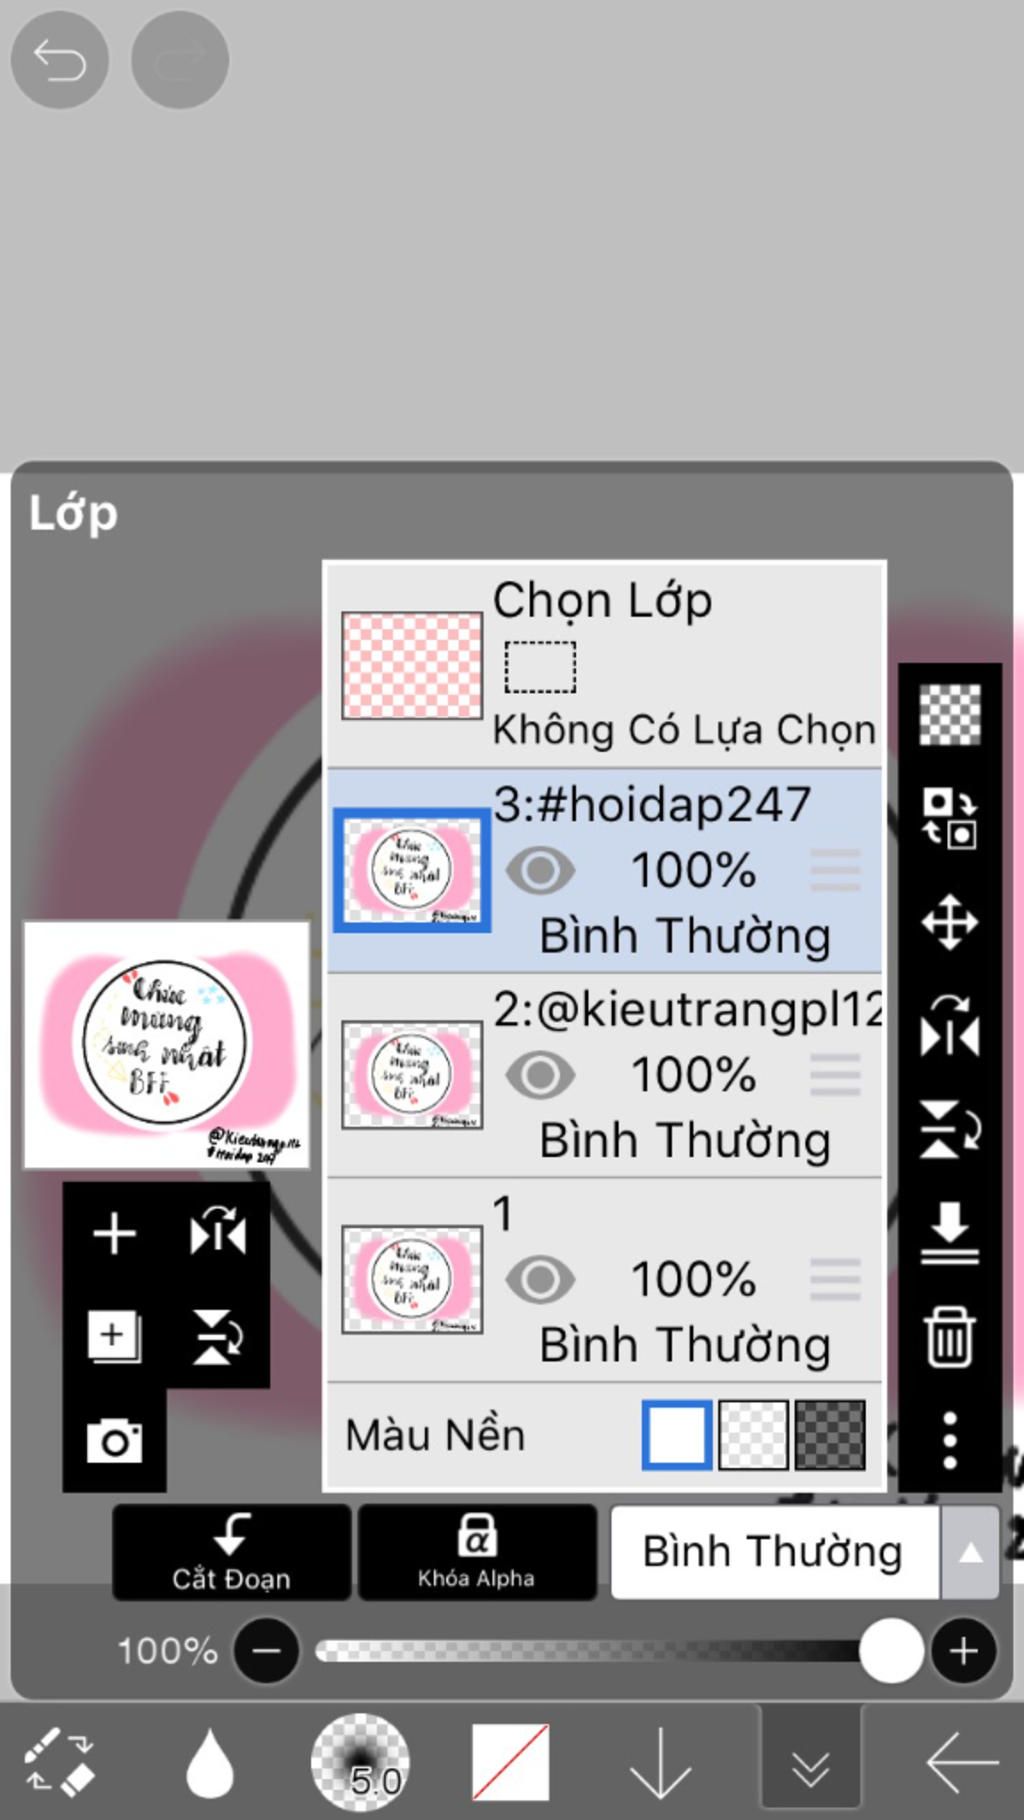Tap the Cắt Đoạn clipping button
This screenshot has width=1024, height=1820.
pyautogui.click(x=231, y=1552)
